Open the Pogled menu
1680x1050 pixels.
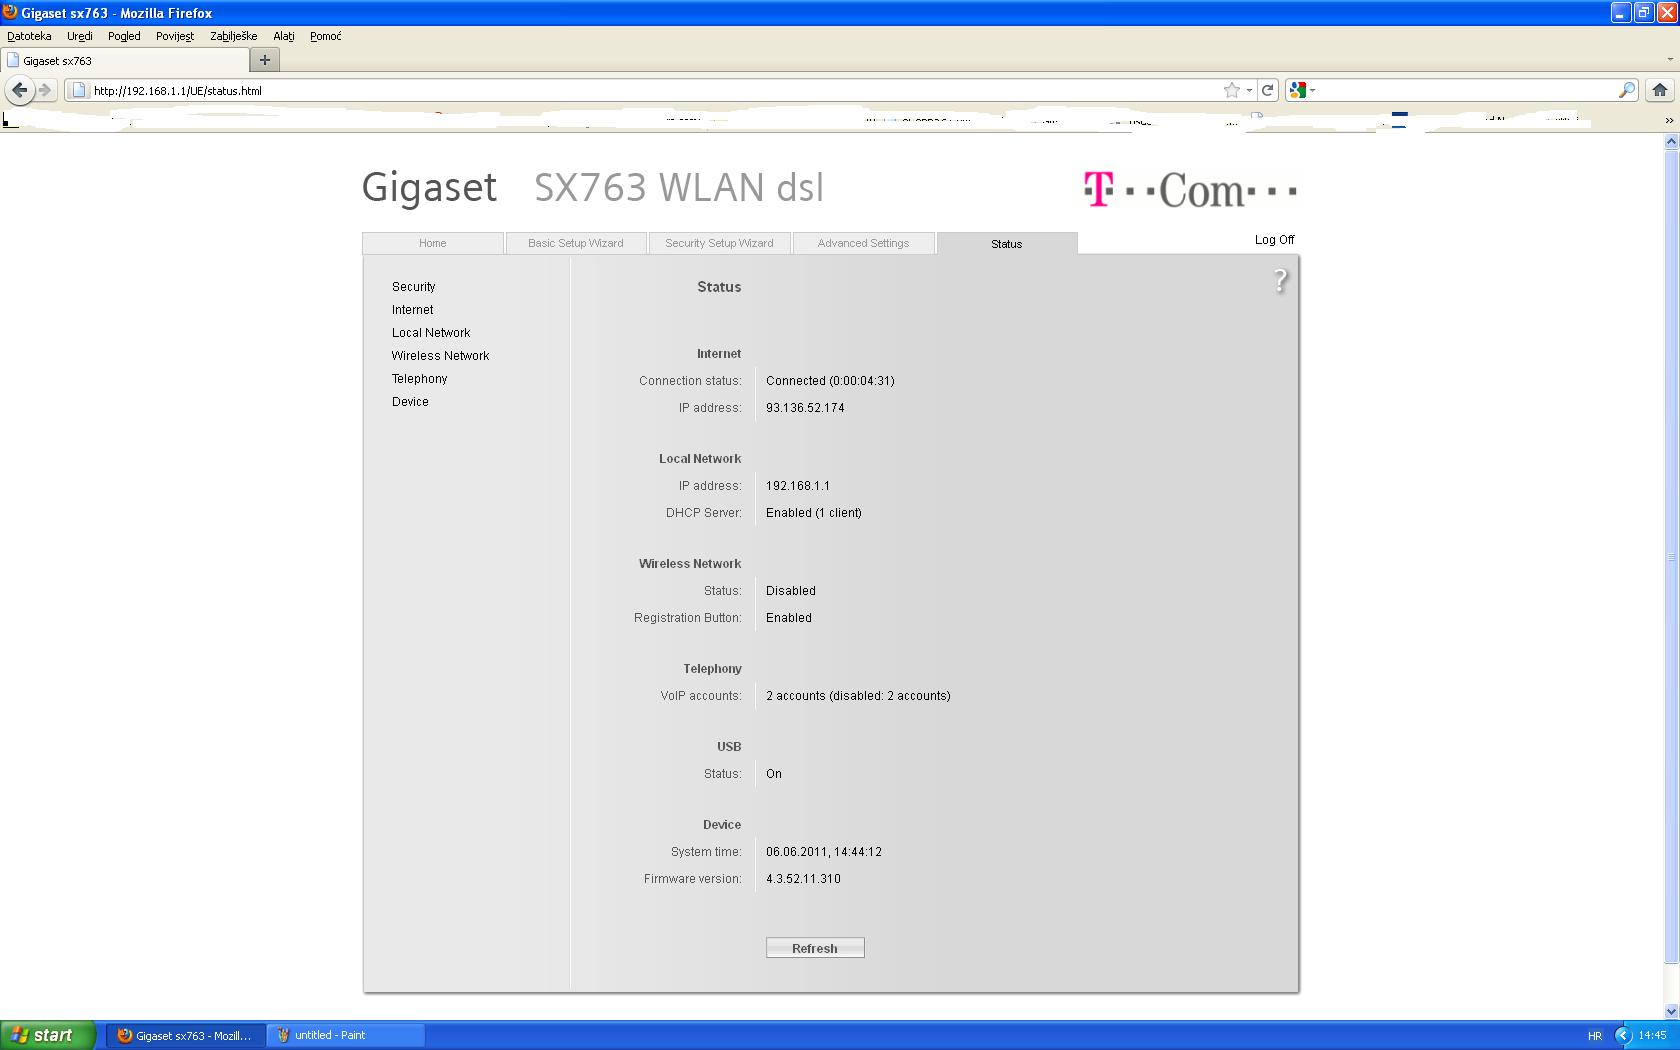click(x=124, y=36)
